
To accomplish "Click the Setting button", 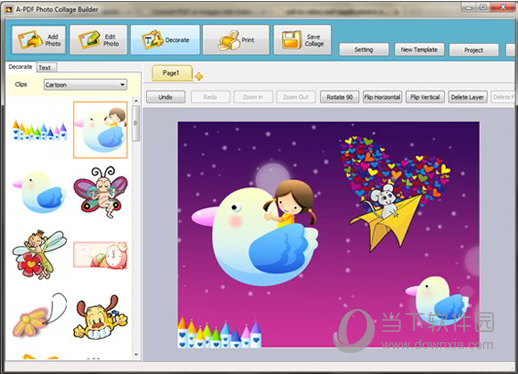I will click(364, 50).
